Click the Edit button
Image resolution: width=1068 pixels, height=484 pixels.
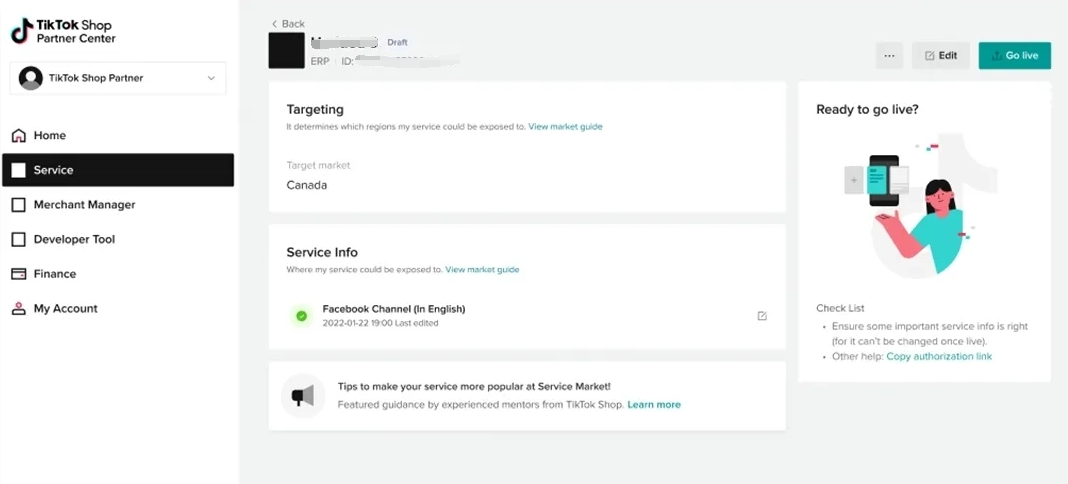coord(941,56)
